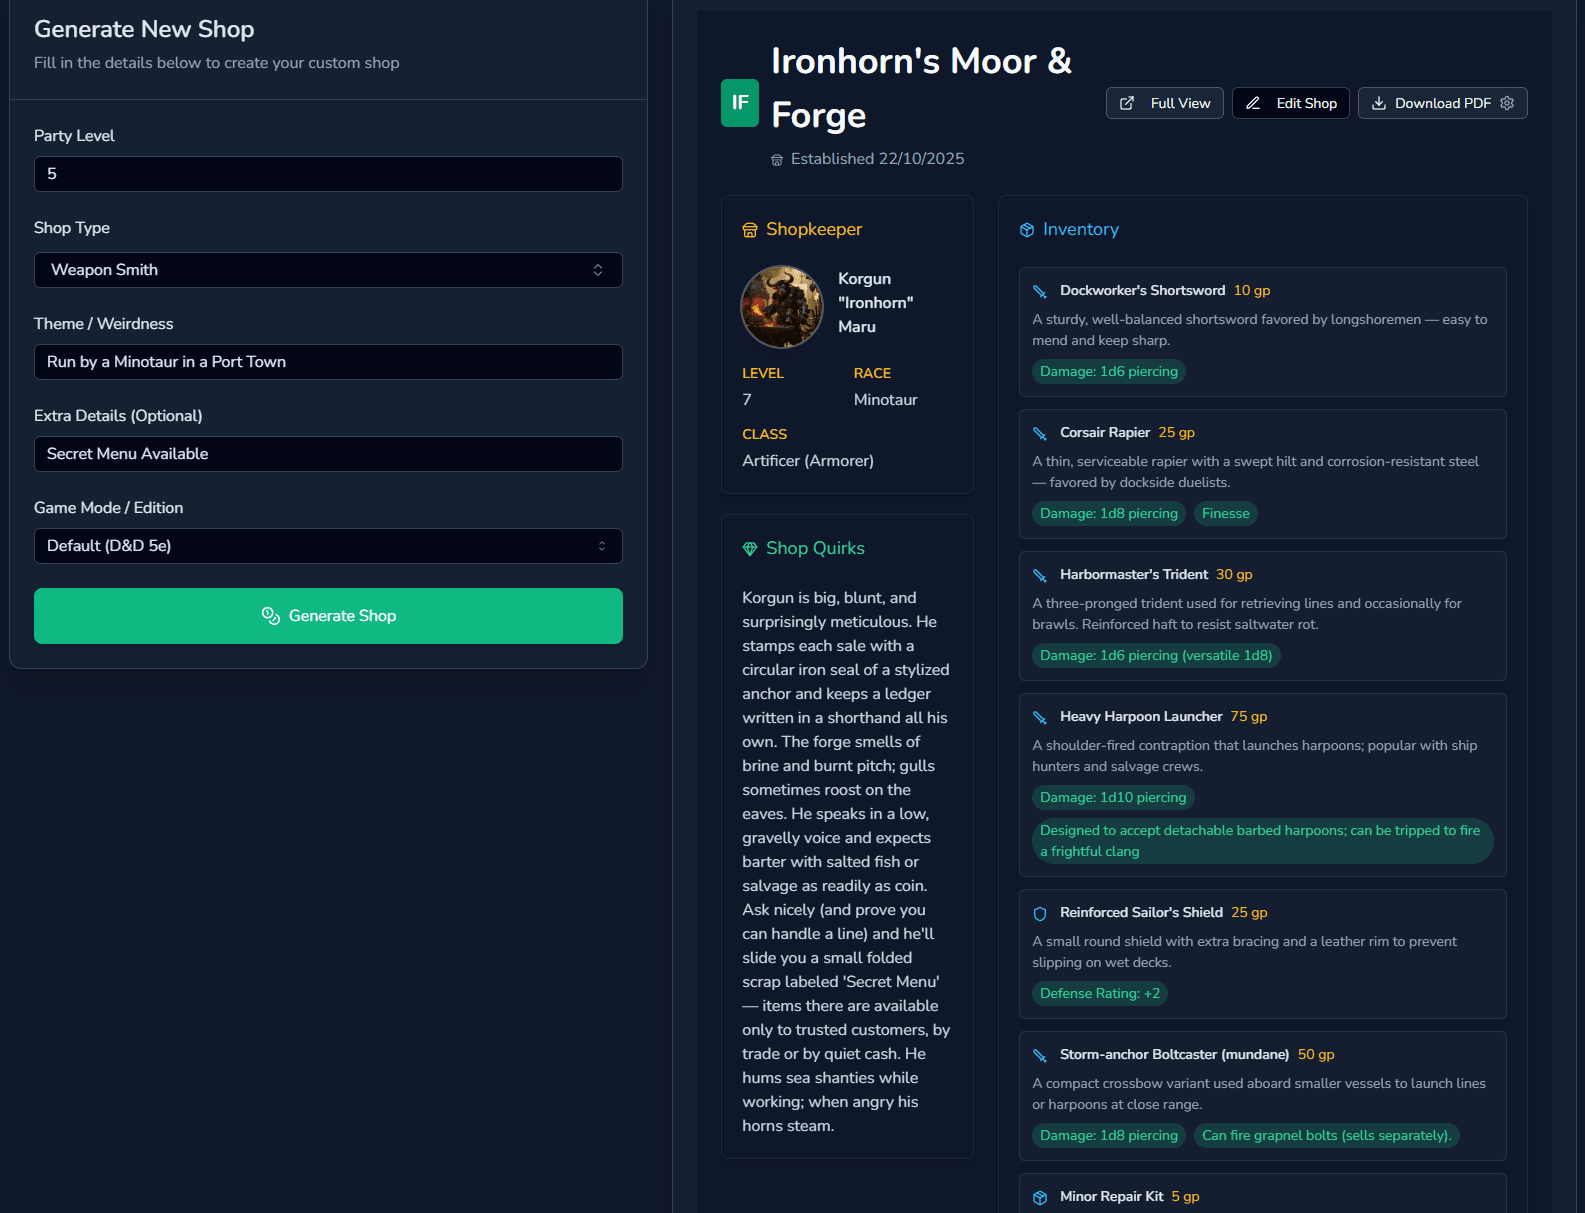The height and width of the screenshot is (1213, 1585).
Task: Click Korgun's minotaur portrait thumbnail
Action: click(x=782, y=307)
